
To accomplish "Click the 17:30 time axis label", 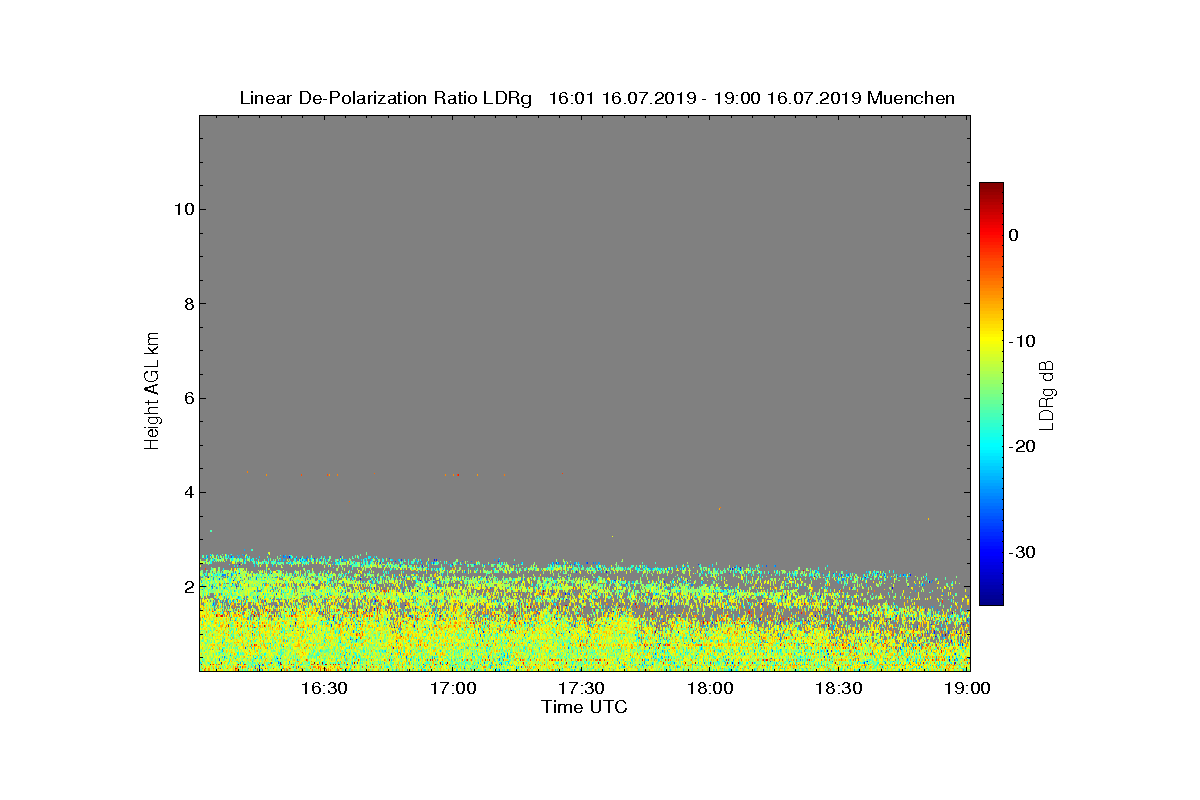I will pos(581,689).
